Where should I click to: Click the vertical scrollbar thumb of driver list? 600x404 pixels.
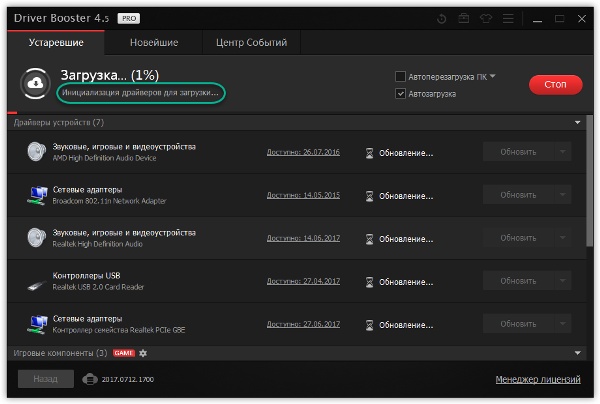590,181
